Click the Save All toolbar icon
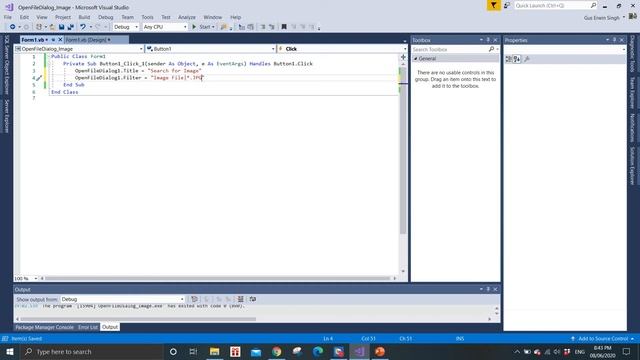Screen dimensions: 640x360 click(x=71, y=27)
